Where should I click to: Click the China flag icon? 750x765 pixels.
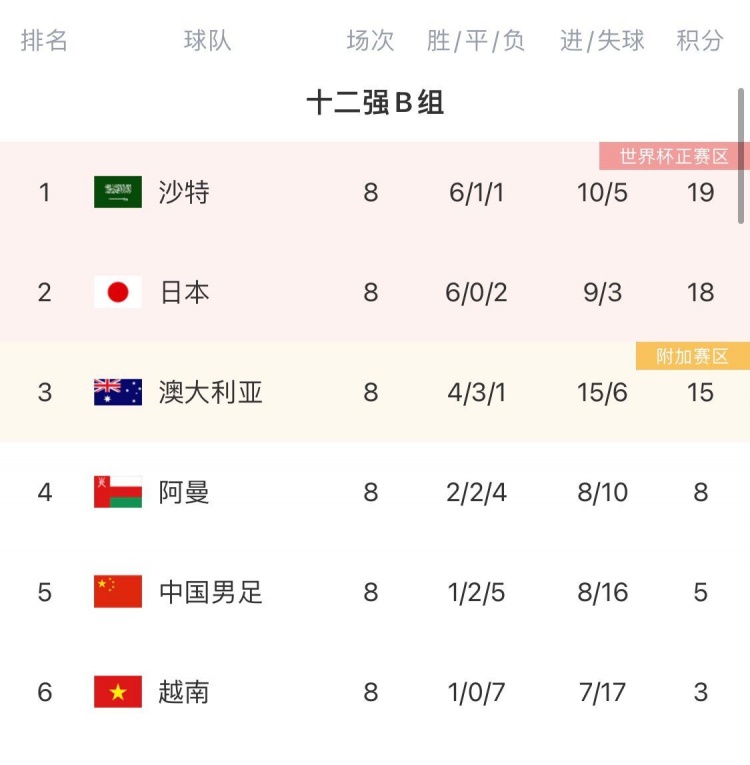pyautogui.click(x=118, y=591)
